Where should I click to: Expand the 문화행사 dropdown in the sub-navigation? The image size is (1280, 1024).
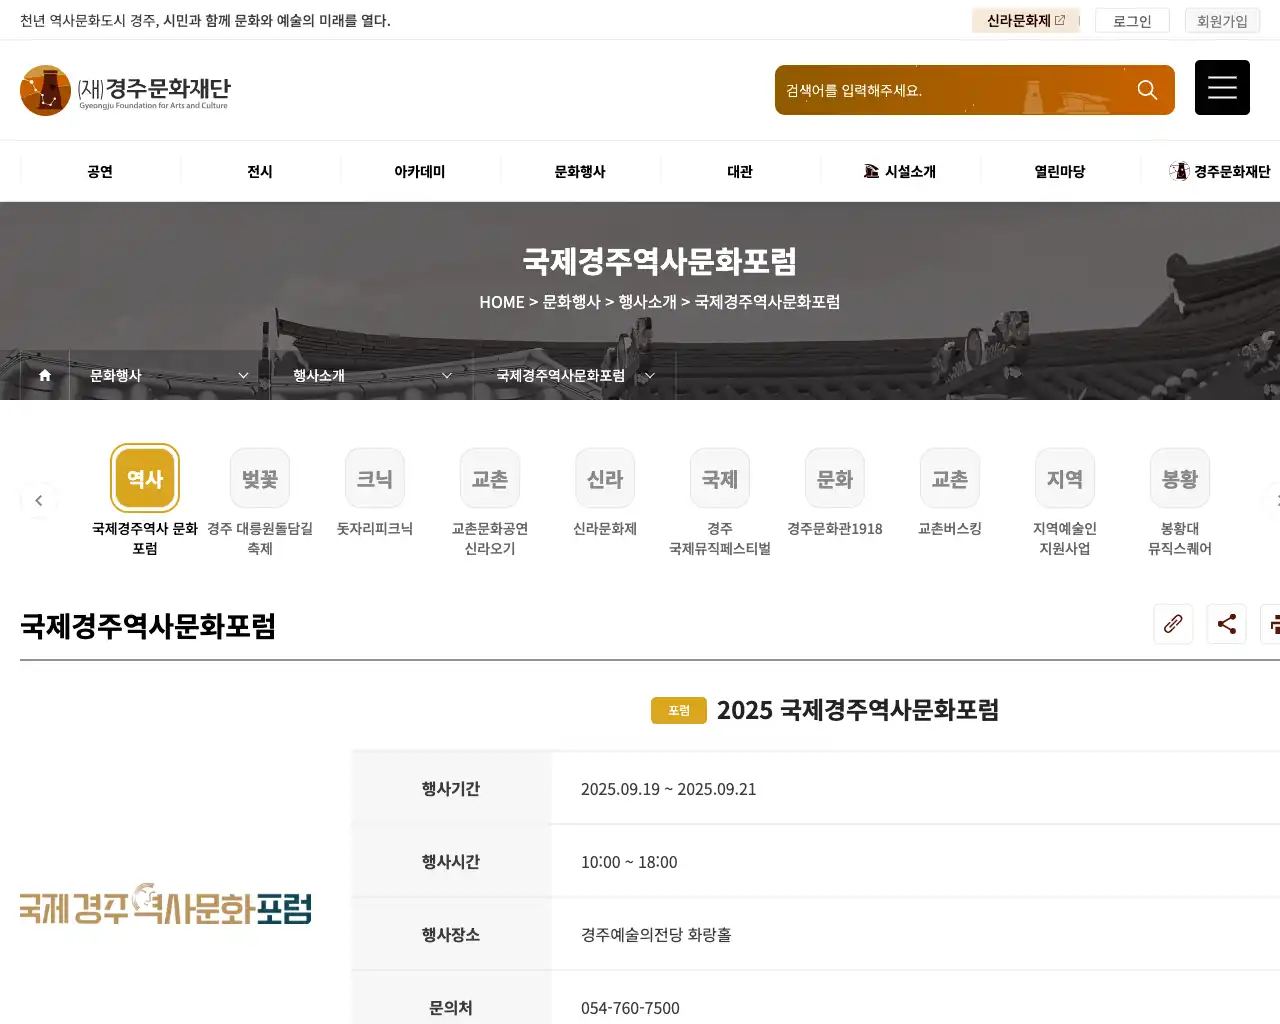[165, 375]
